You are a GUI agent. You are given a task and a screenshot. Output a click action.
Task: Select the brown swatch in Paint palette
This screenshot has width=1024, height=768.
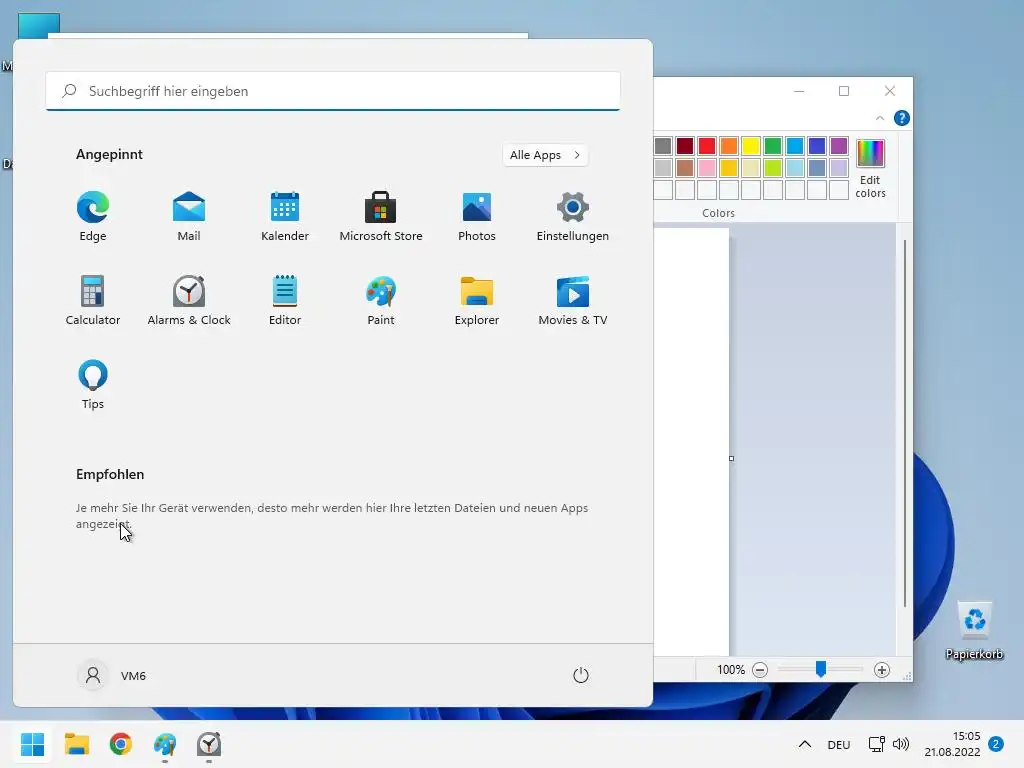pyautogui.click(x=685, y=168)
